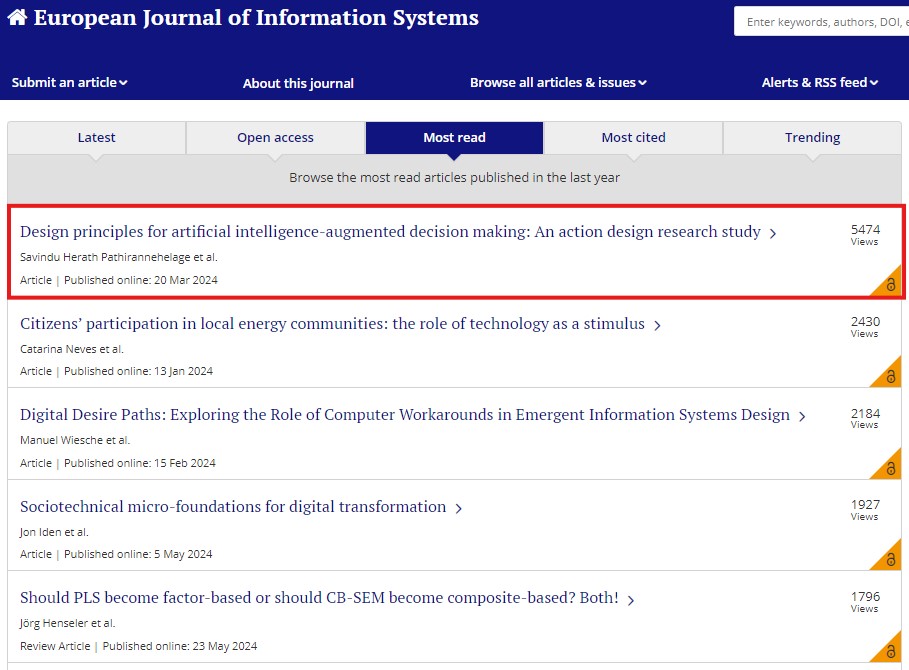Open the Design principles for AI-augmented decision making article
909x670 pixels.
coord(390,231)
